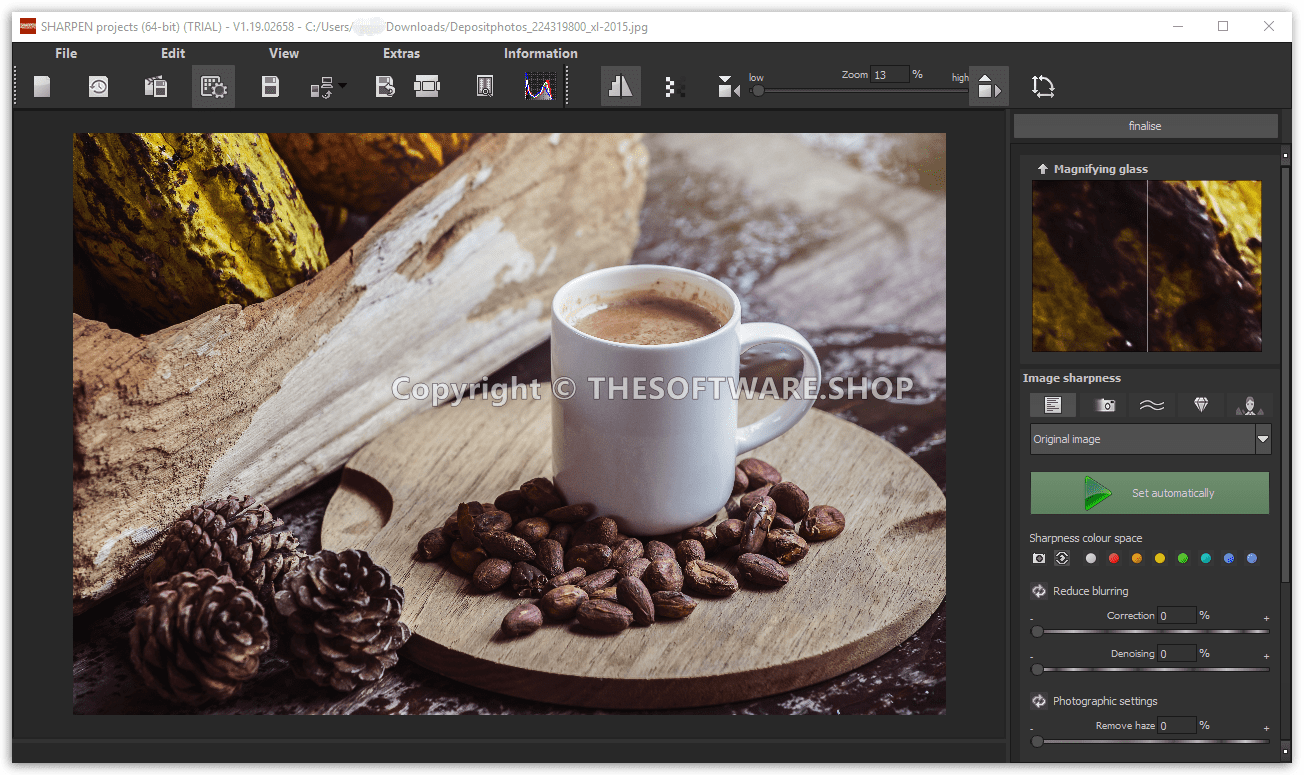Select the red sharpness colour swatch
The image size is (1304, 775).
(1113, 558)
